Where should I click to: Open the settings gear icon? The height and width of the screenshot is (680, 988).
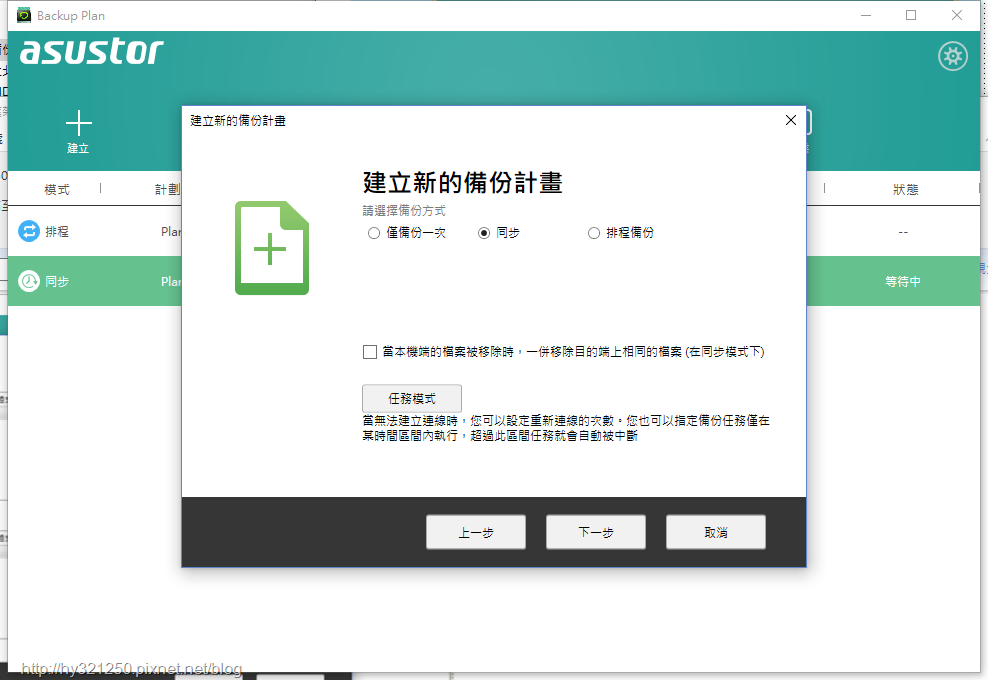coord(953,57)
